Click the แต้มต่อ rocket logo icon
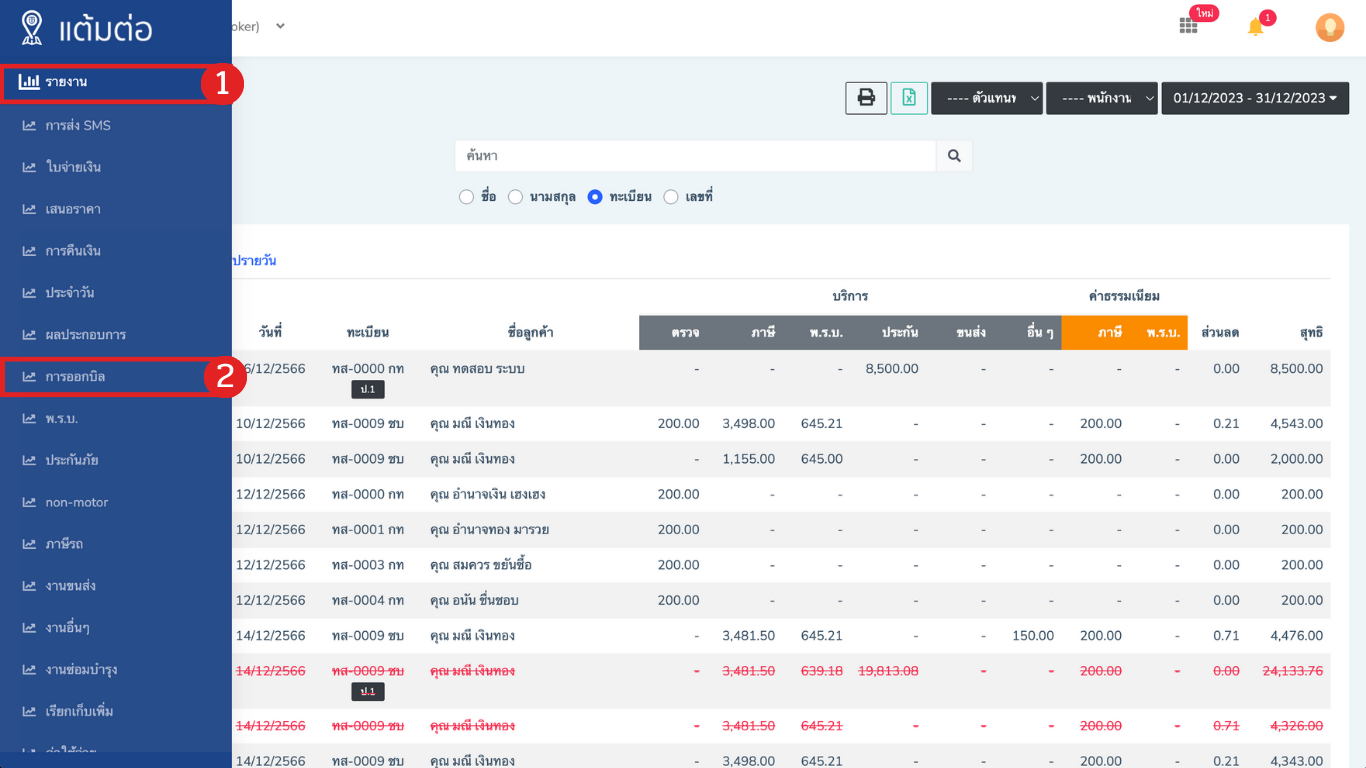This screenshot has width=1366, height=768. (x=32, y=28)
